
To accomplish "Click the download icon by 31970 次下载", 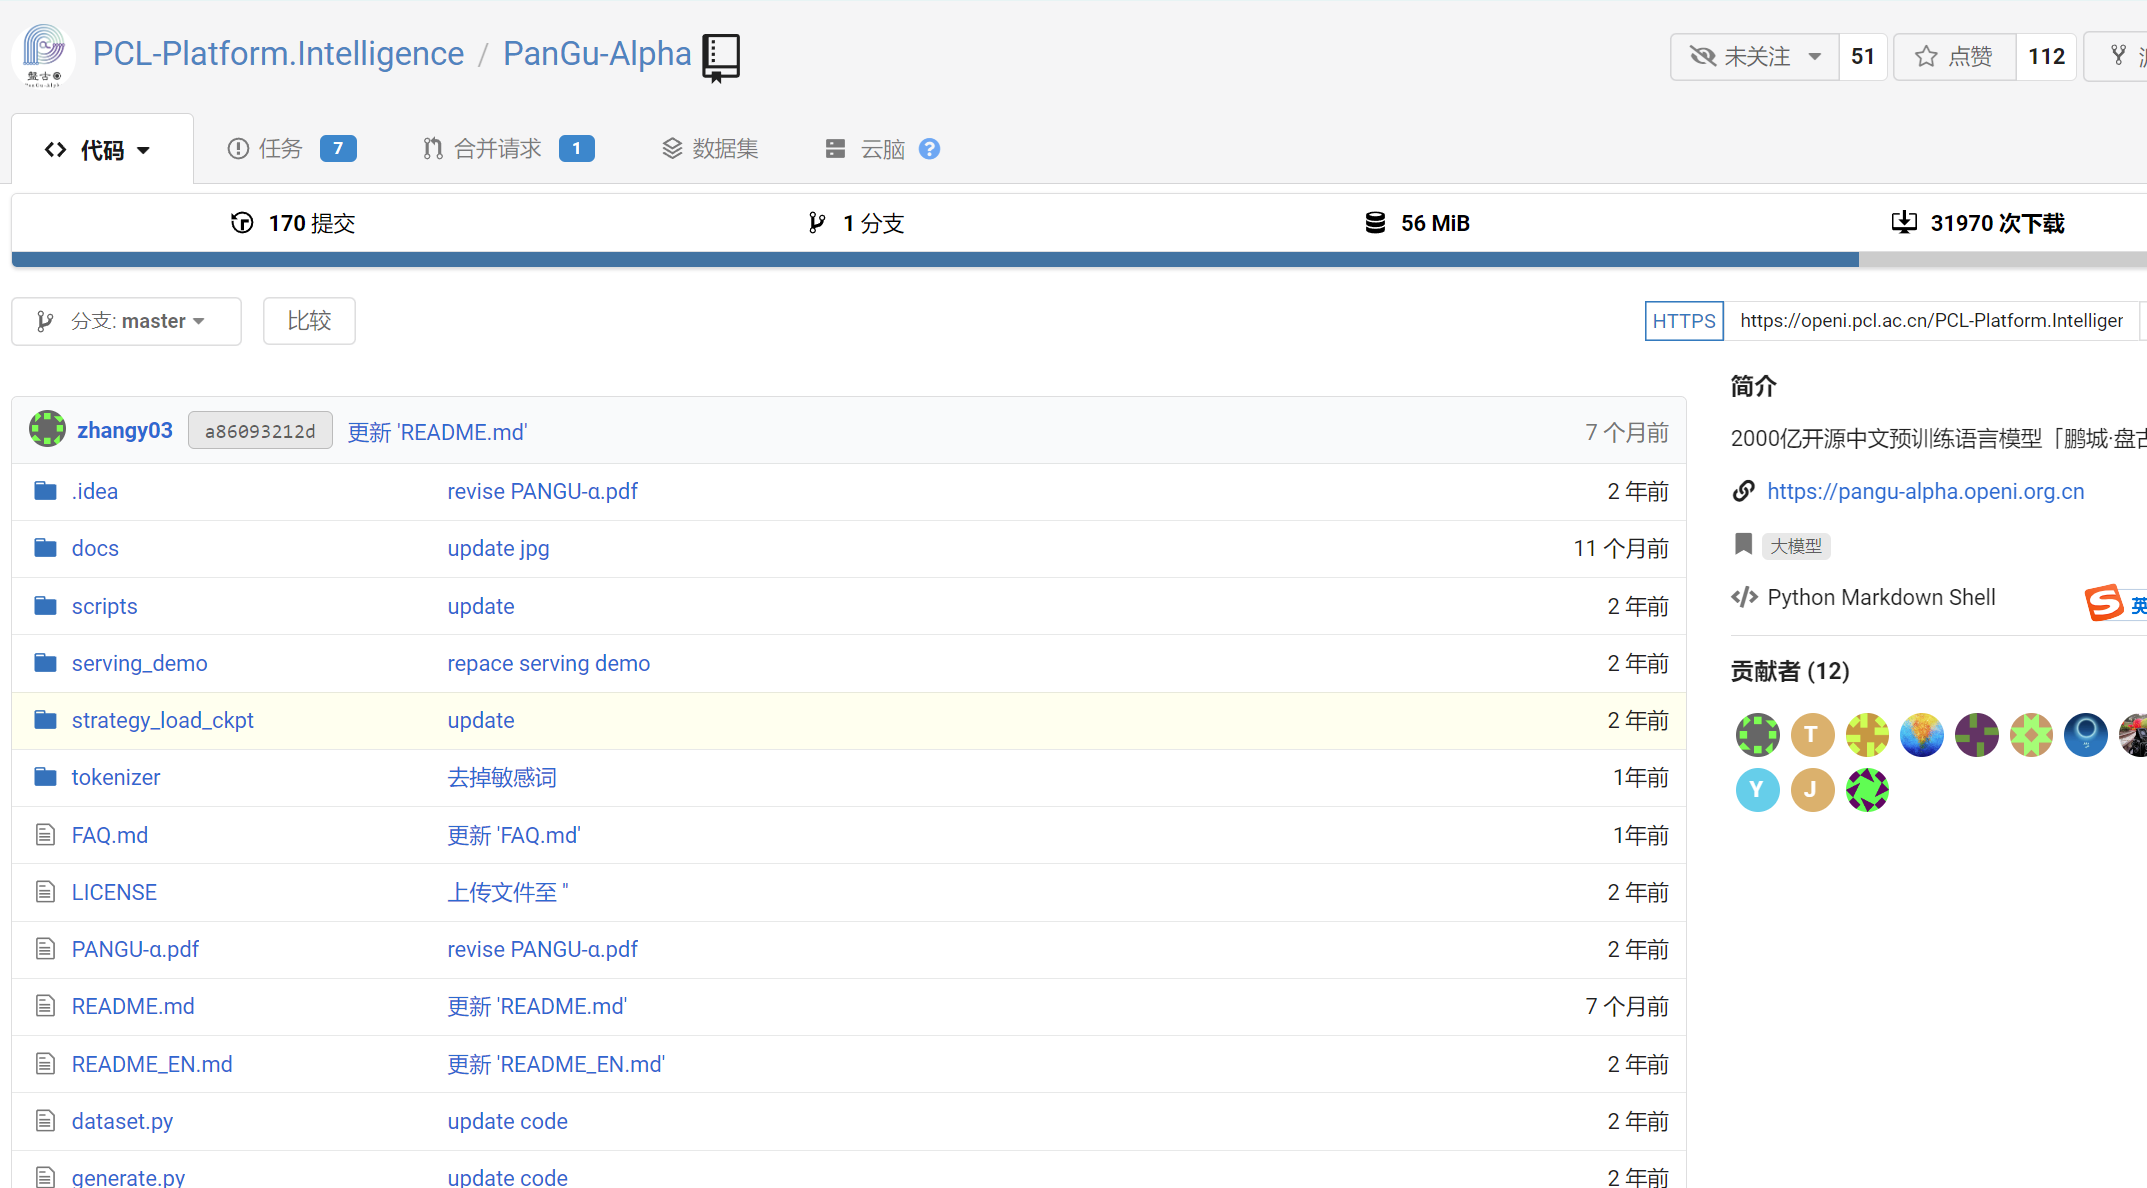I will pyautogui.click(x=1904, y=222).
